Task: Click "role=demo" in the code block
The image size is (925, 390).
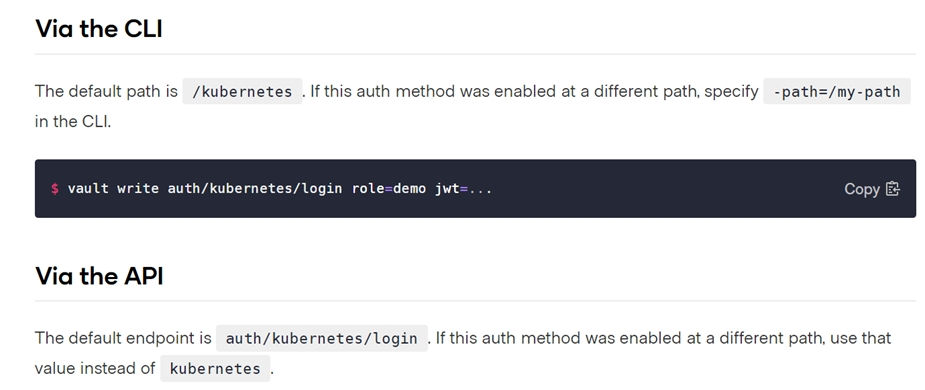Action: click(389, 189)
